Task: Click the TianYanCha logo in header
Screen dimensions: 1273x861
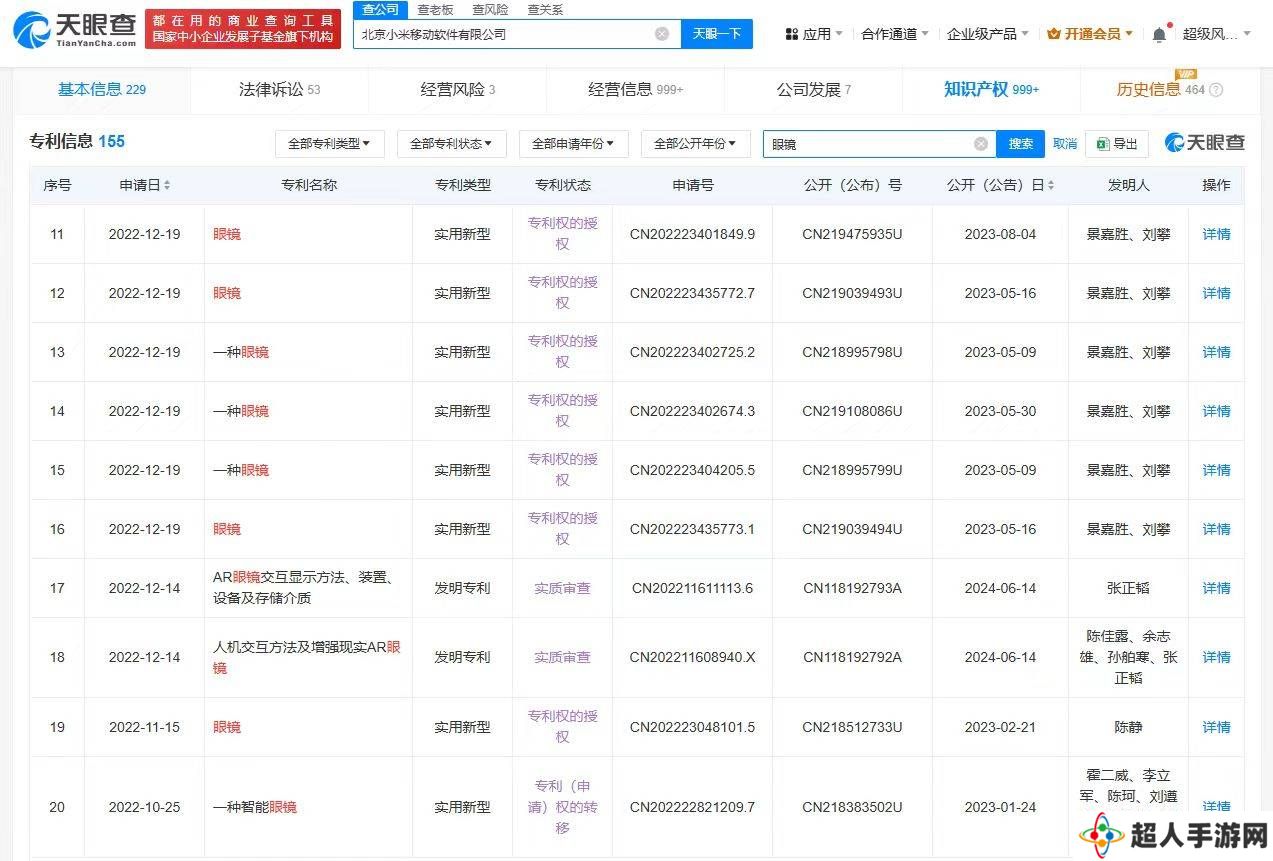Action: (74, 29)
